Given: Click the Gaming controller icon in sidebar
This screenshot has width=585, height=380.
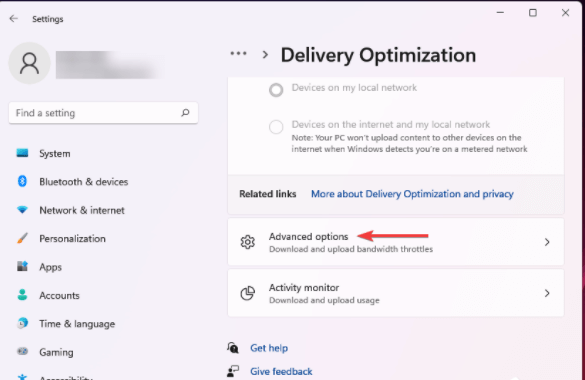Looking at the screenshot, I should click(22, 351).
